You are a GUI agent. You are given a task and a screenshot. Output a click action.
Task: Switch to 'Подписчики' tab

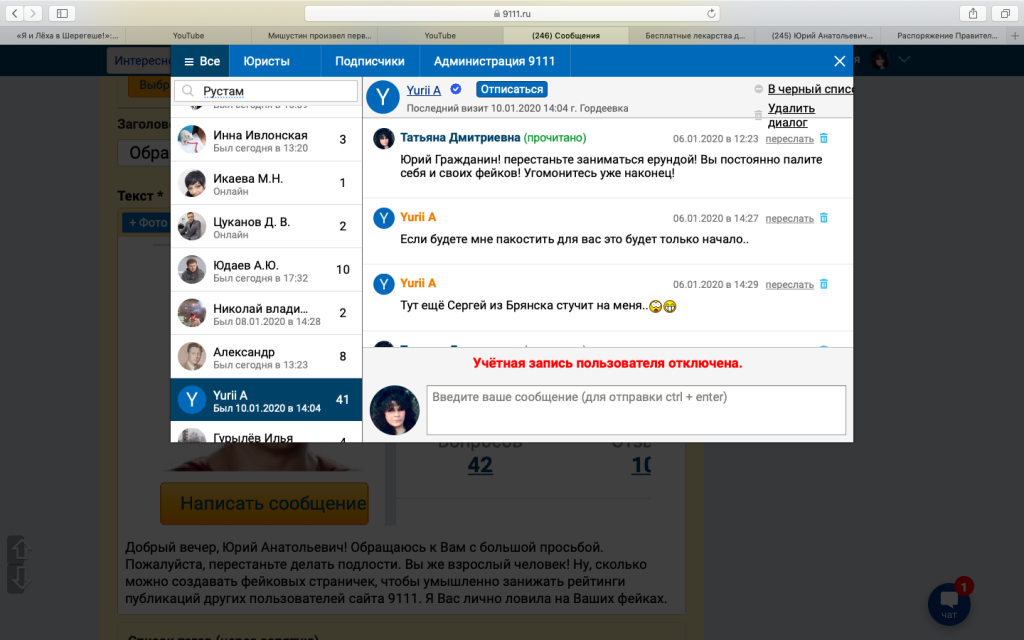(x=370, y=61)
